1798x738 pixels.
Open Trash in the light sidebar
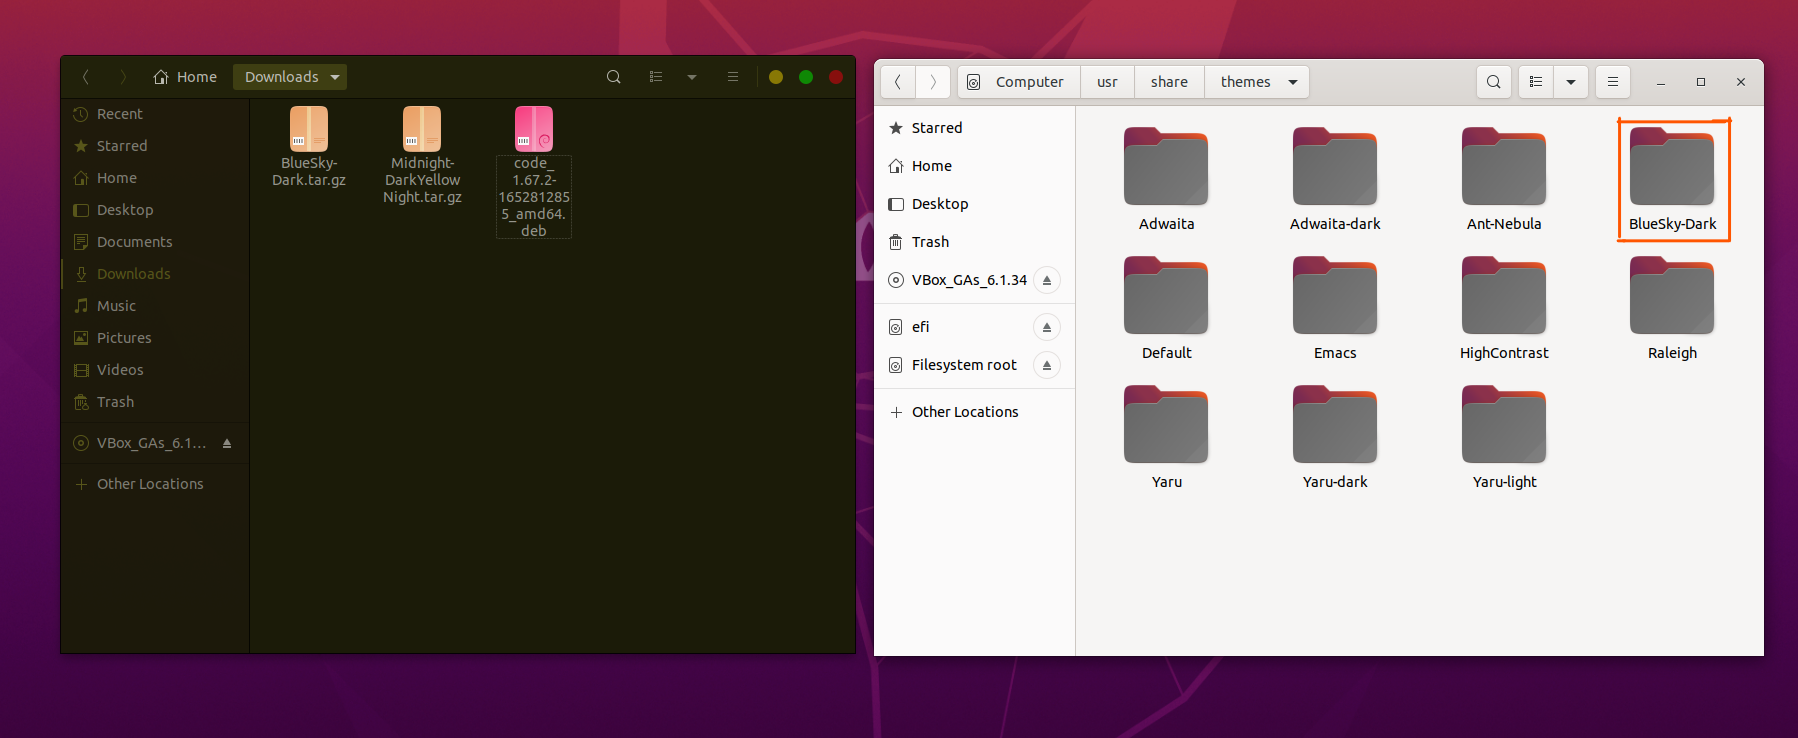[x=975, y=242]
